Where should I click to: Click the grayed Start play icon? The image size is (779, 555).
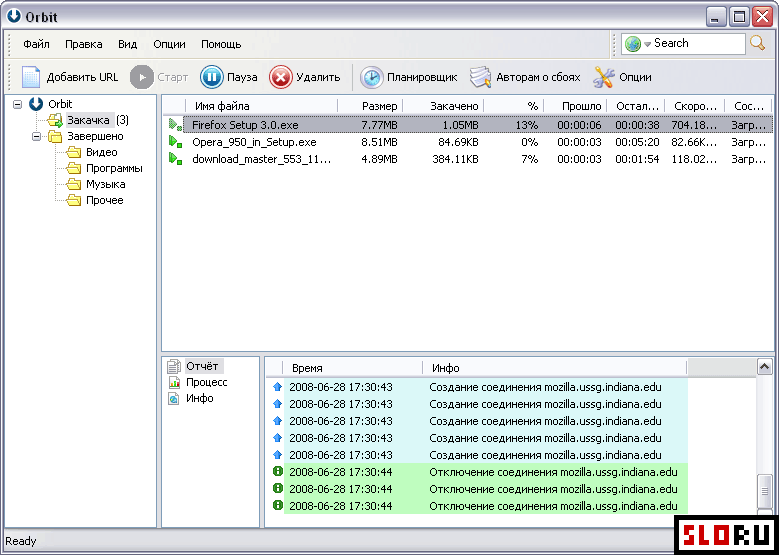tap(142, 78)
